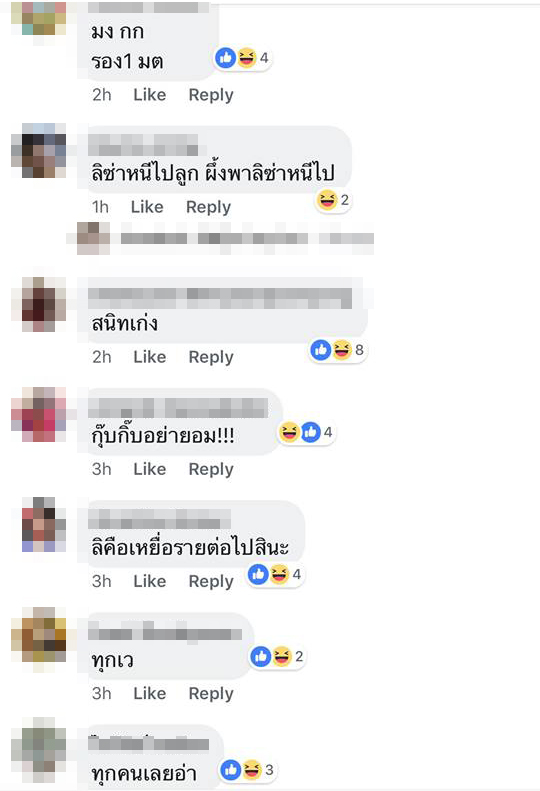This screenshot has height=791, width=540.
Task: Open profile picture of 'สนิทเก่ง' commenter
Action: coord(39,304)
